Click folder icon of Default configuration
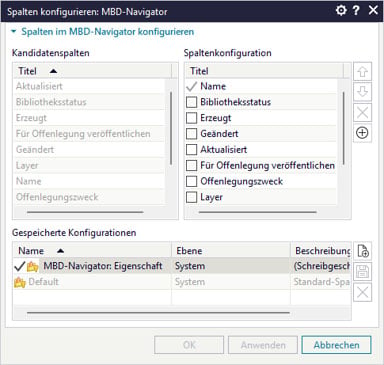384x365 pixels. [x=20, y=282]
